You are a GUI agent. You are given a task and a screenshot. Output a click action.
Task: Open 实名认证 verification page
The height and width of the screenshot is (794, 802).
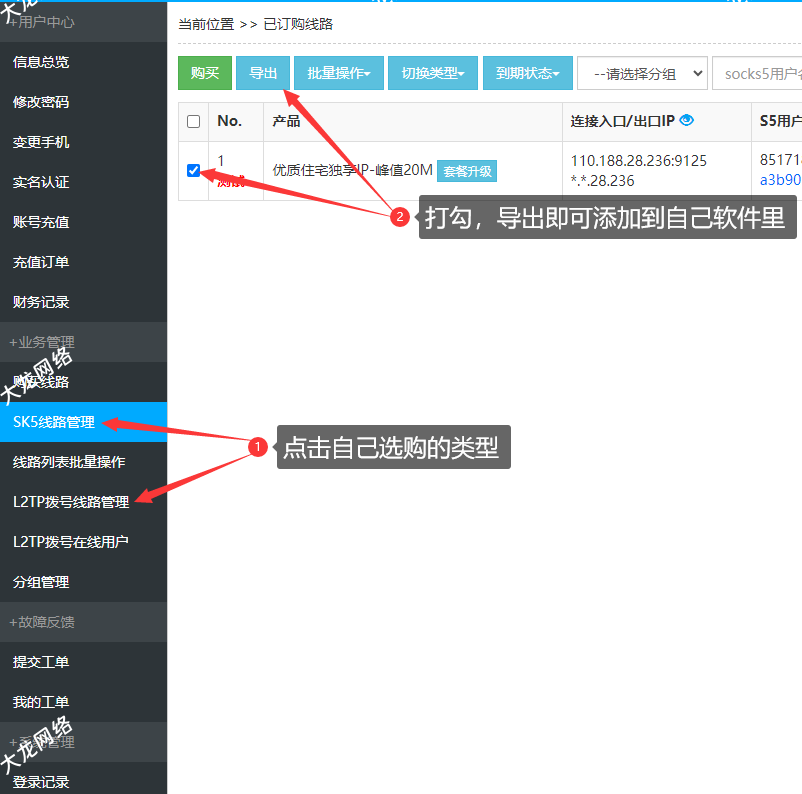[41, 182]
